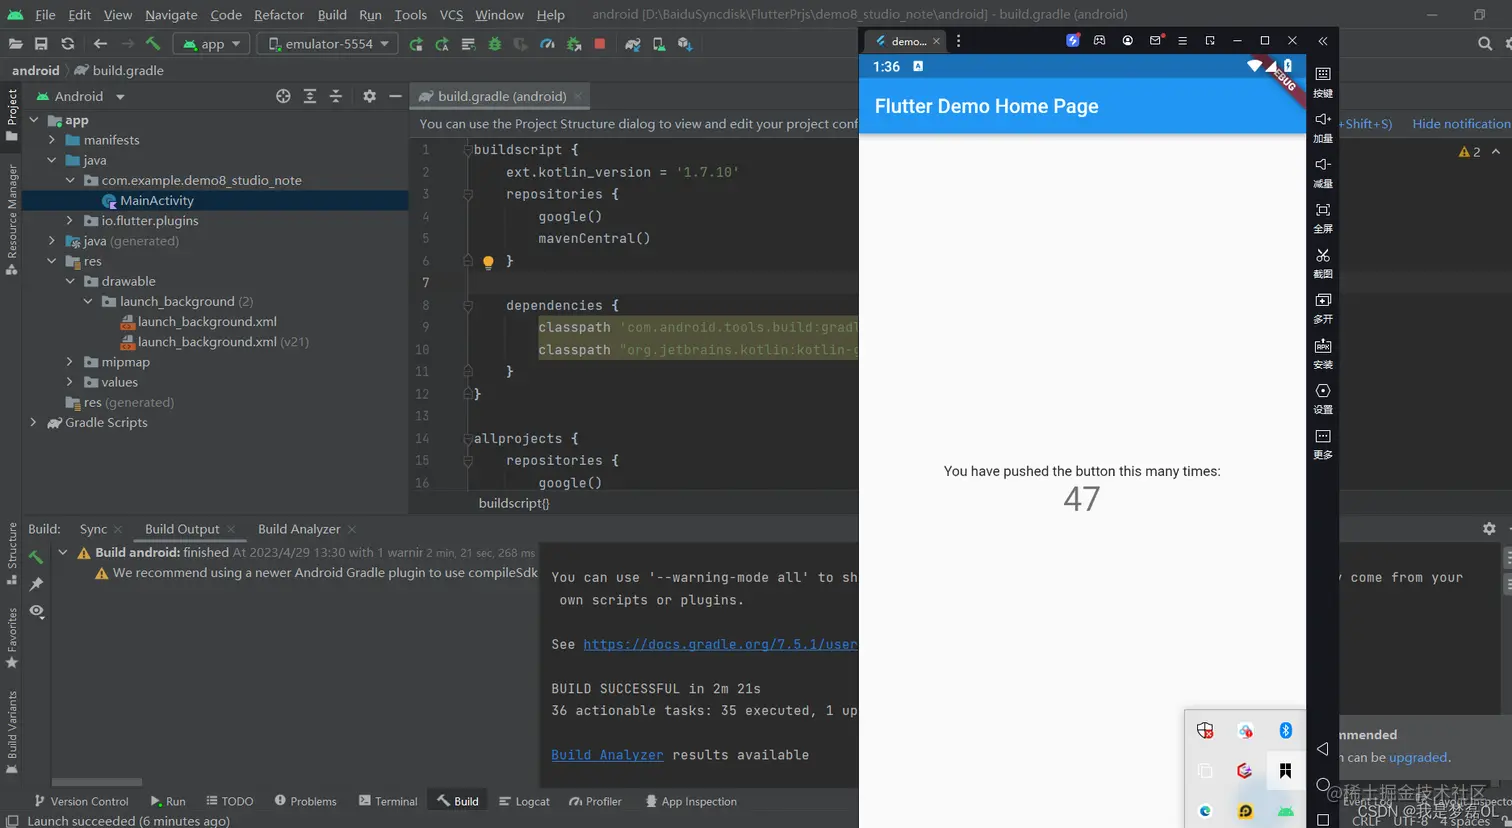The width and height of the screenshot is (1512, 828).
Task: Open the emulator-5554 device dropdown
Action: click(328, 44)
